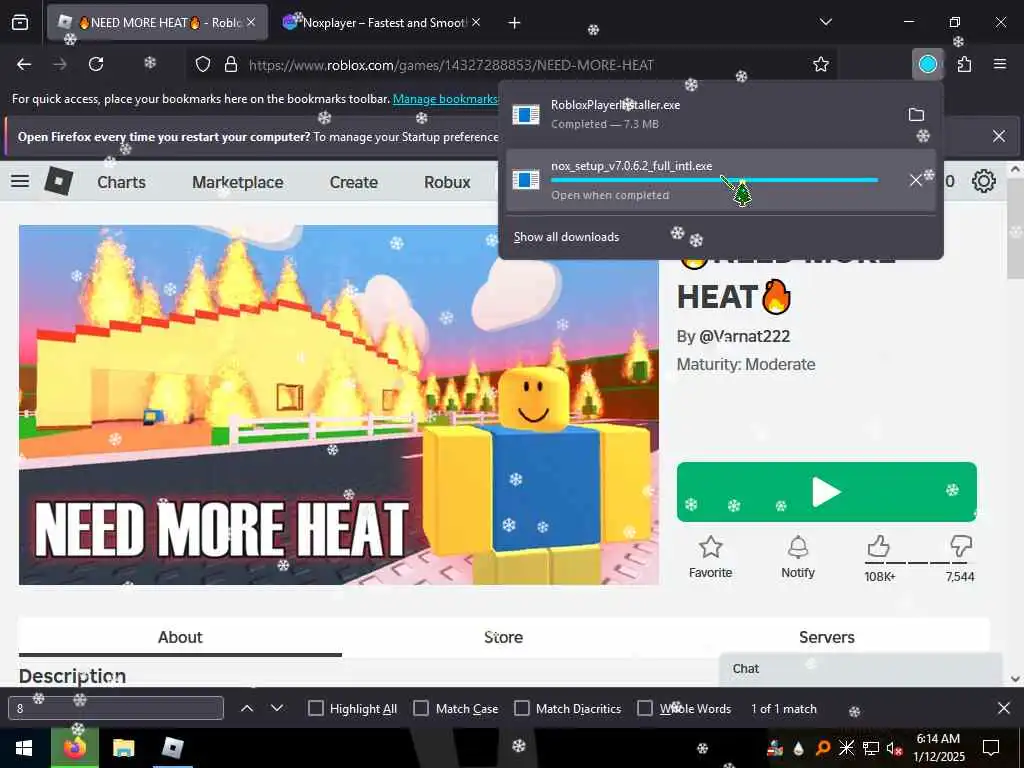Open Firefox from the taskbar

click(74, 748)
